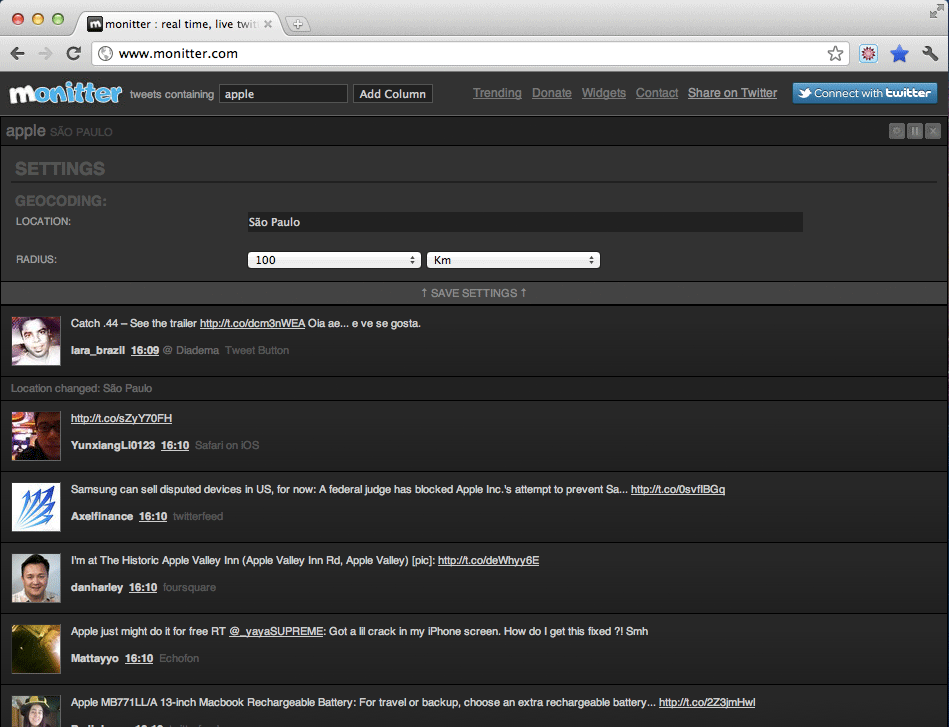Screen dimensions: 949x727
Task: Bookmark this page with the star outline
Action: 835,54
